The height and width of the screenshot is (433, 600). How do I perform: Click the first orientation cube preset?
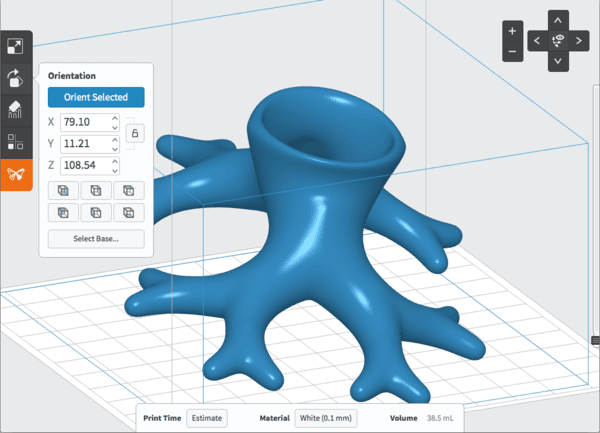click(63, 190)
